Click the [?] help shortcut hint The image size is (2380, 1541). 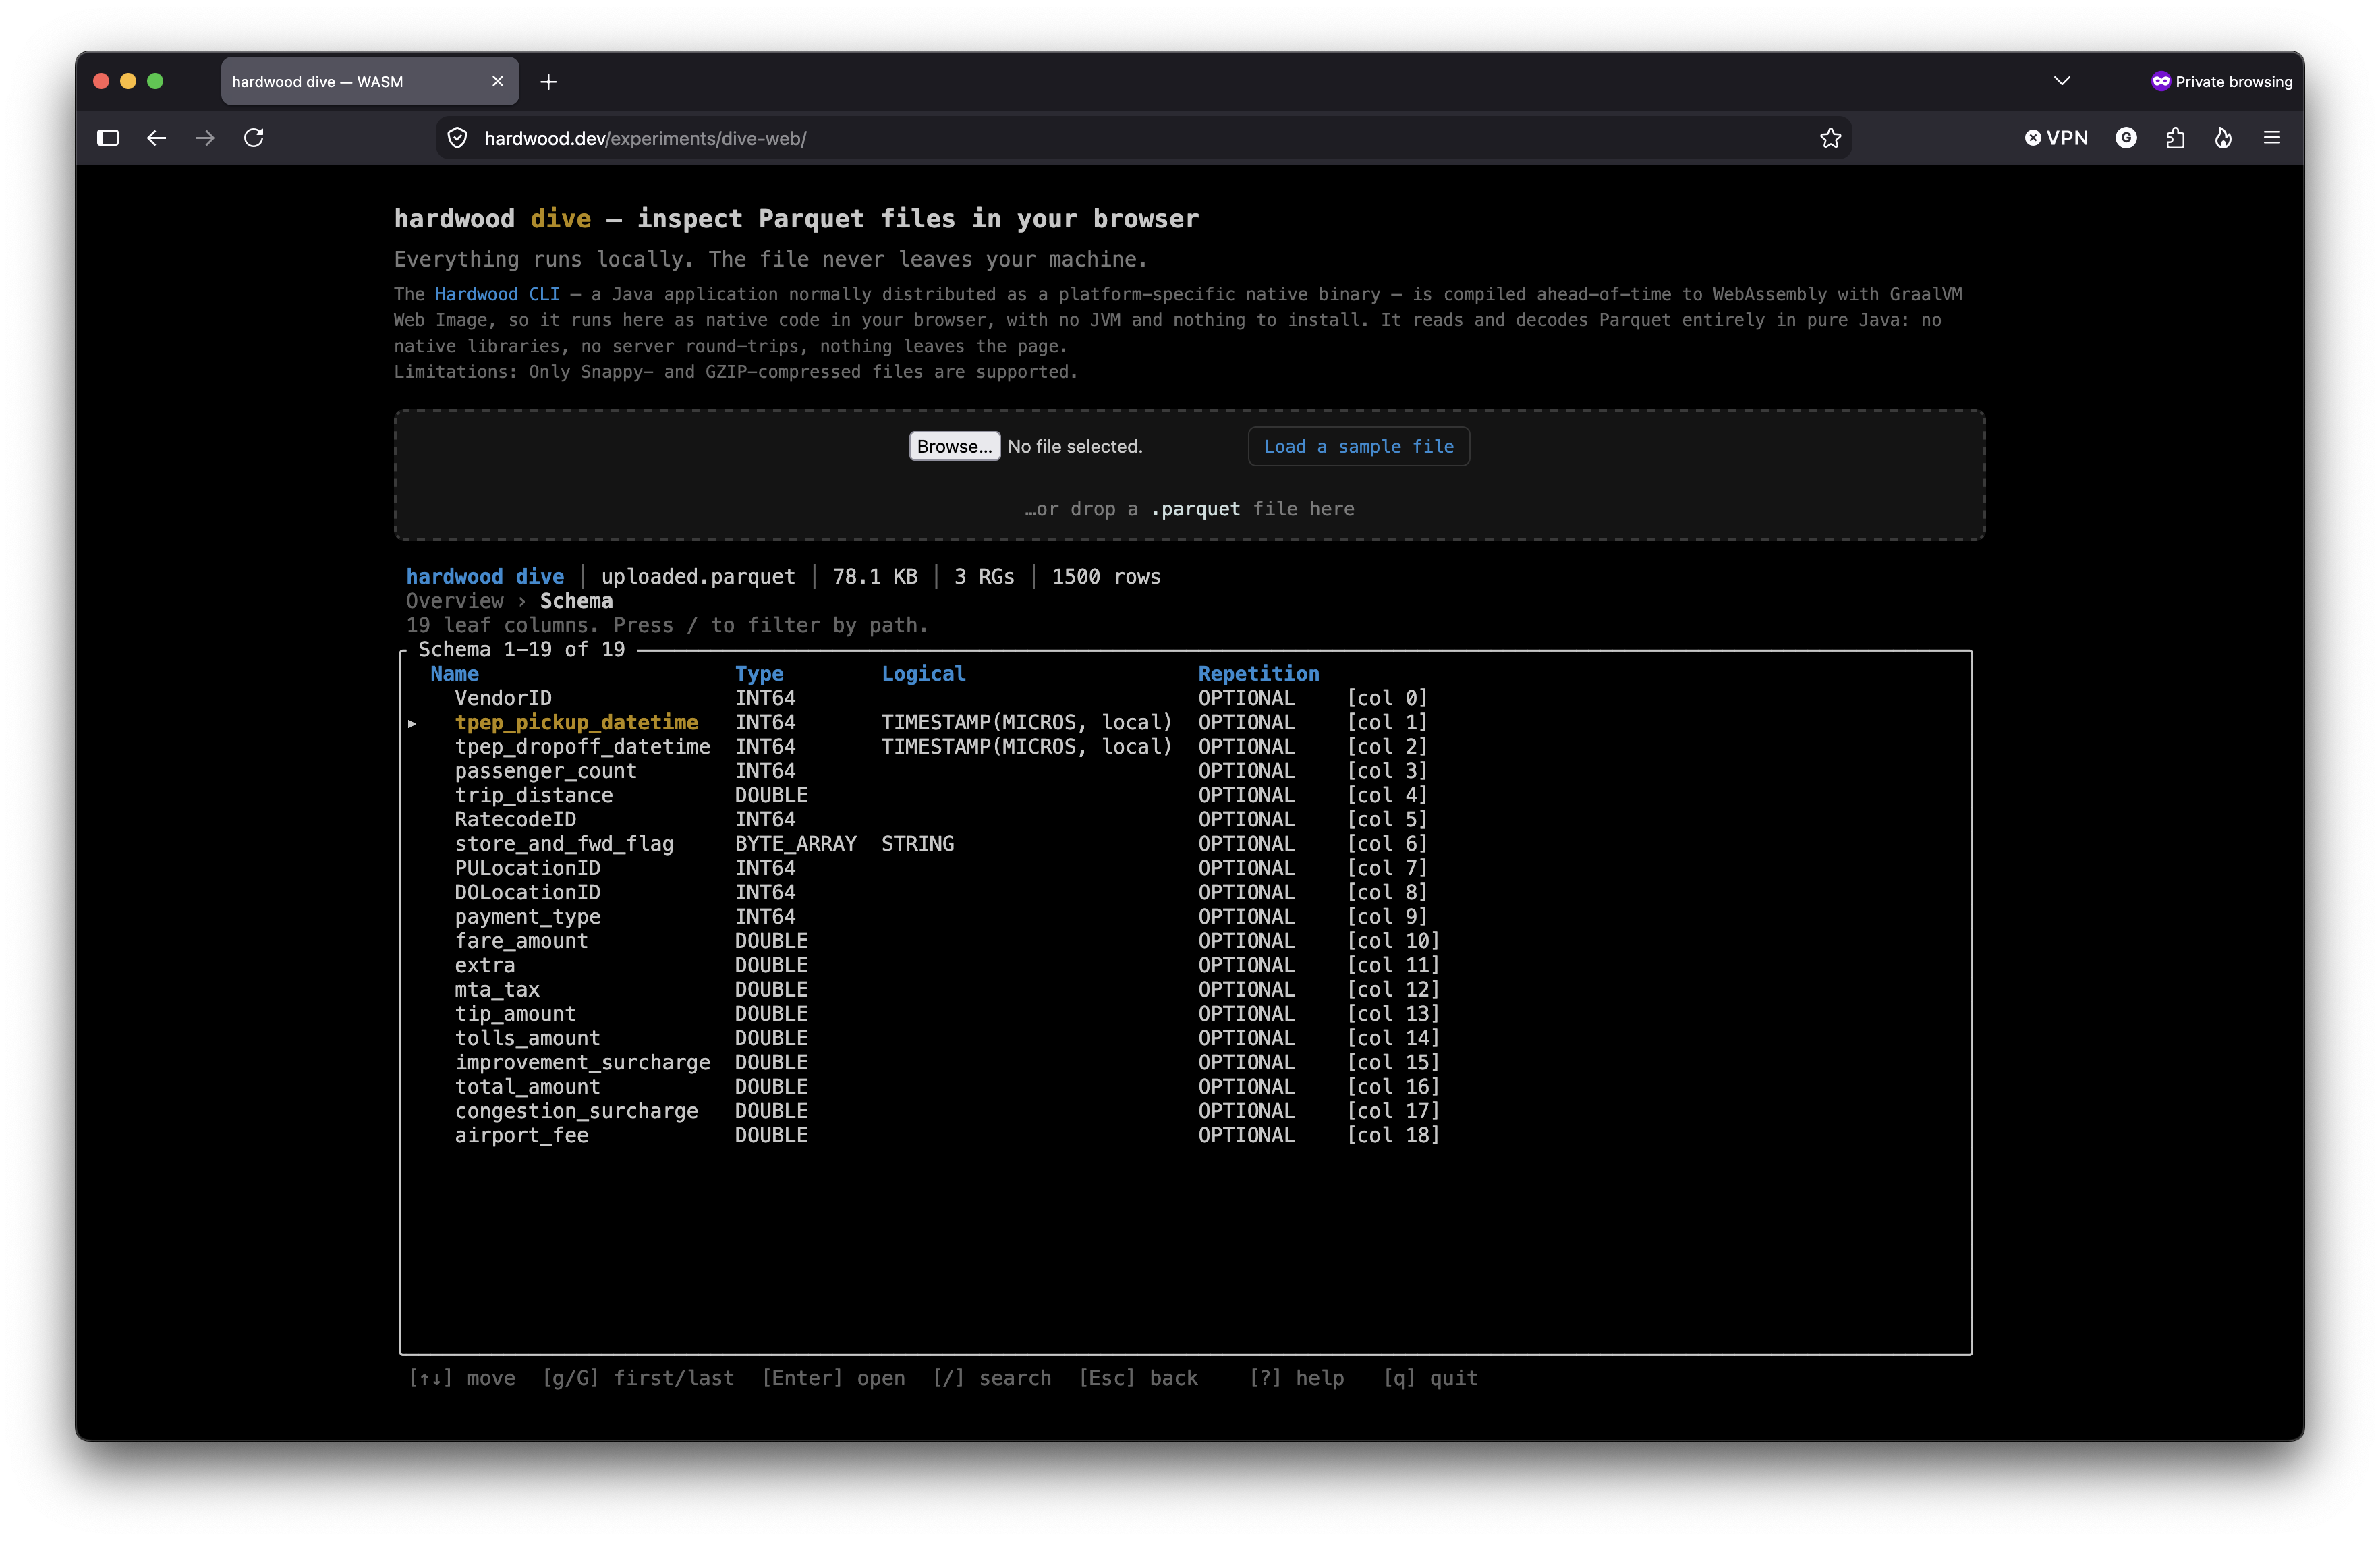tap(1296, 1379)
